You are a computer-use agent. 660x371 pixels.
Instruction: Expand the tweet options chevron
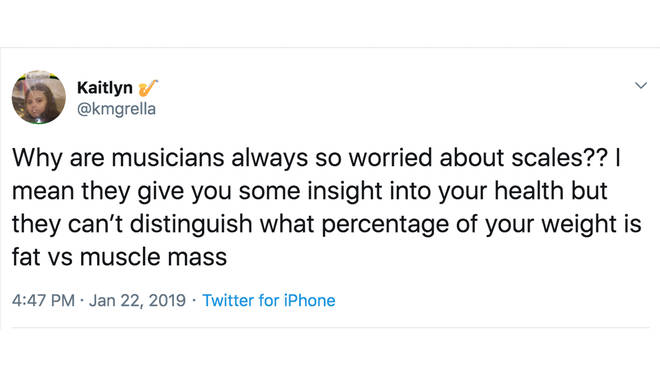(641, 85)
